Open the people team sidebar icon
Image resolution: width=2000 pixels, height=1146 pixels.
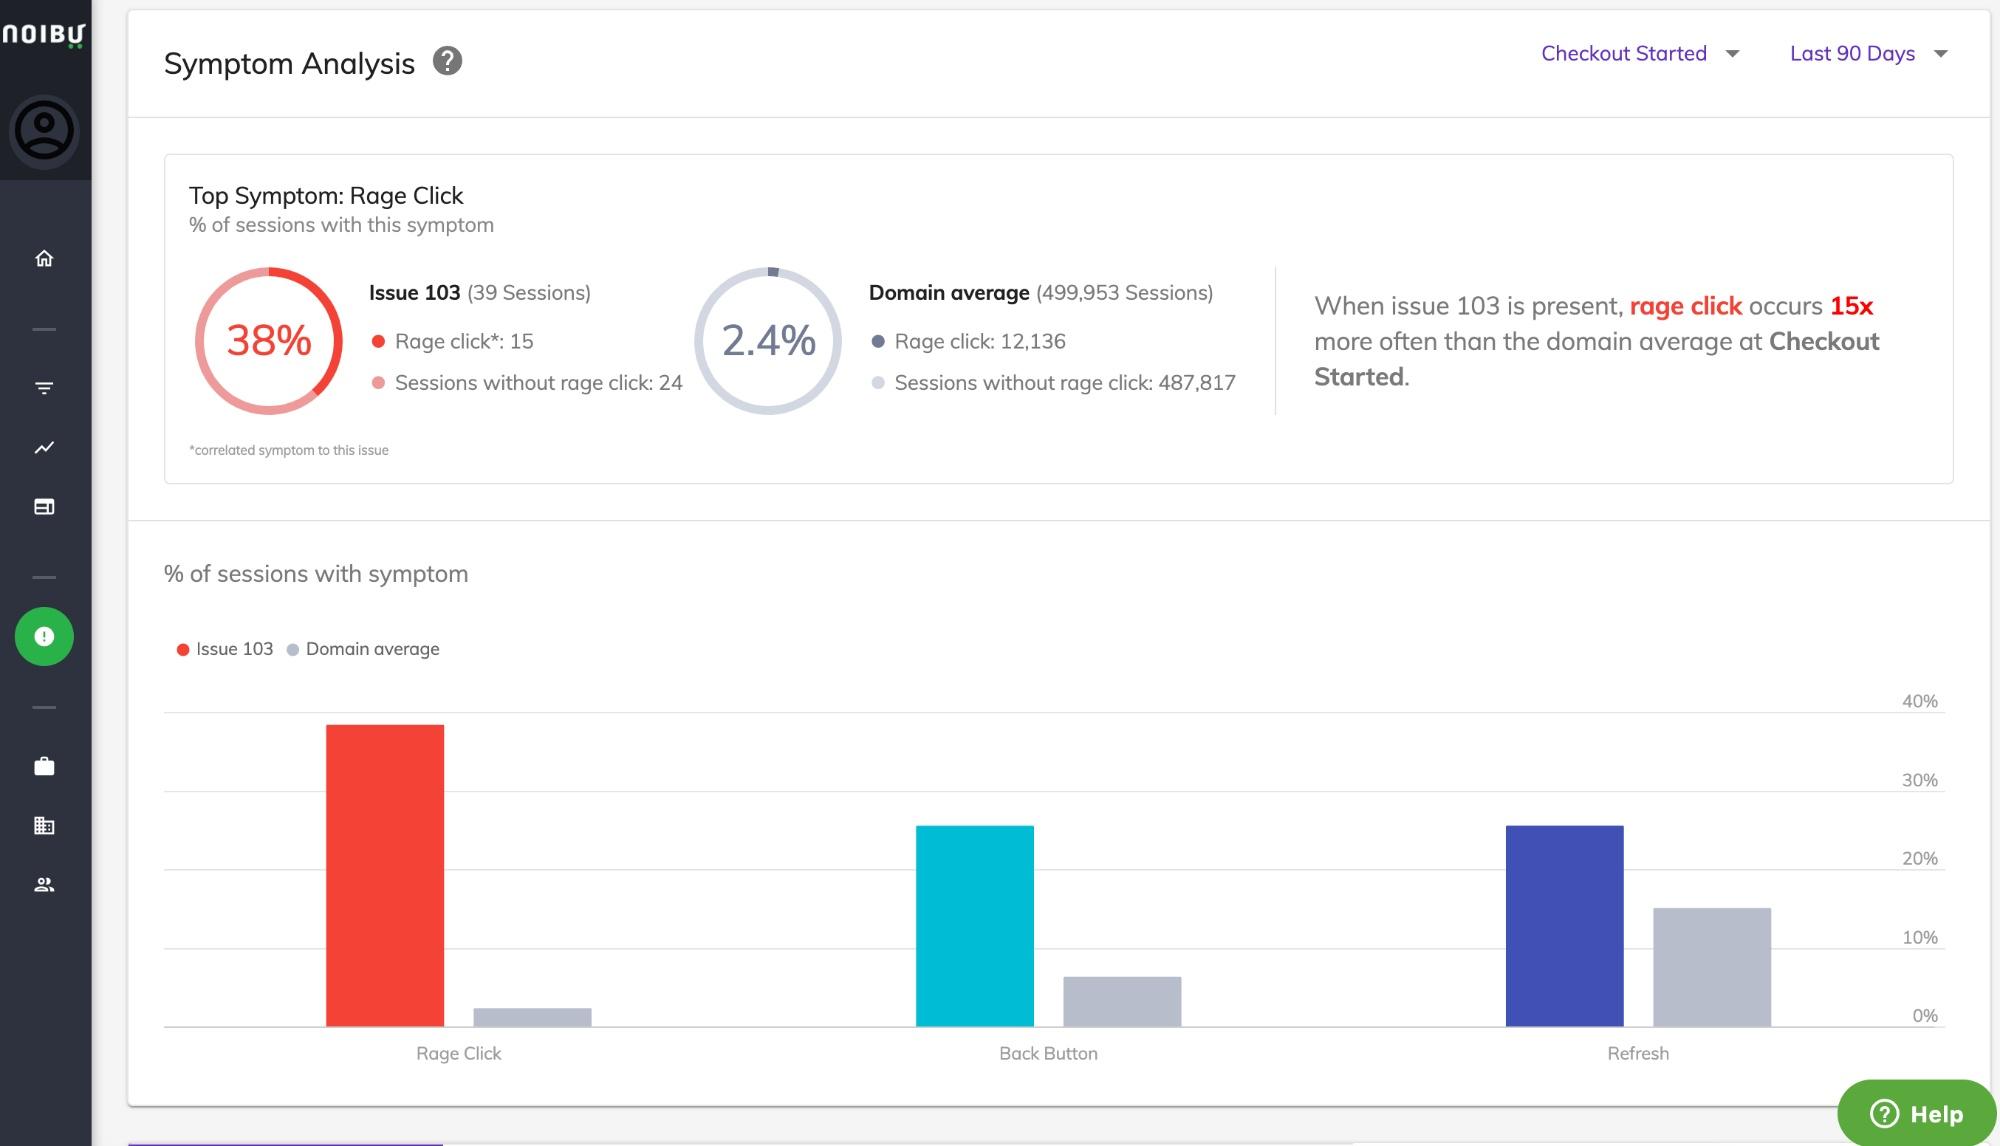pos(44,885)
